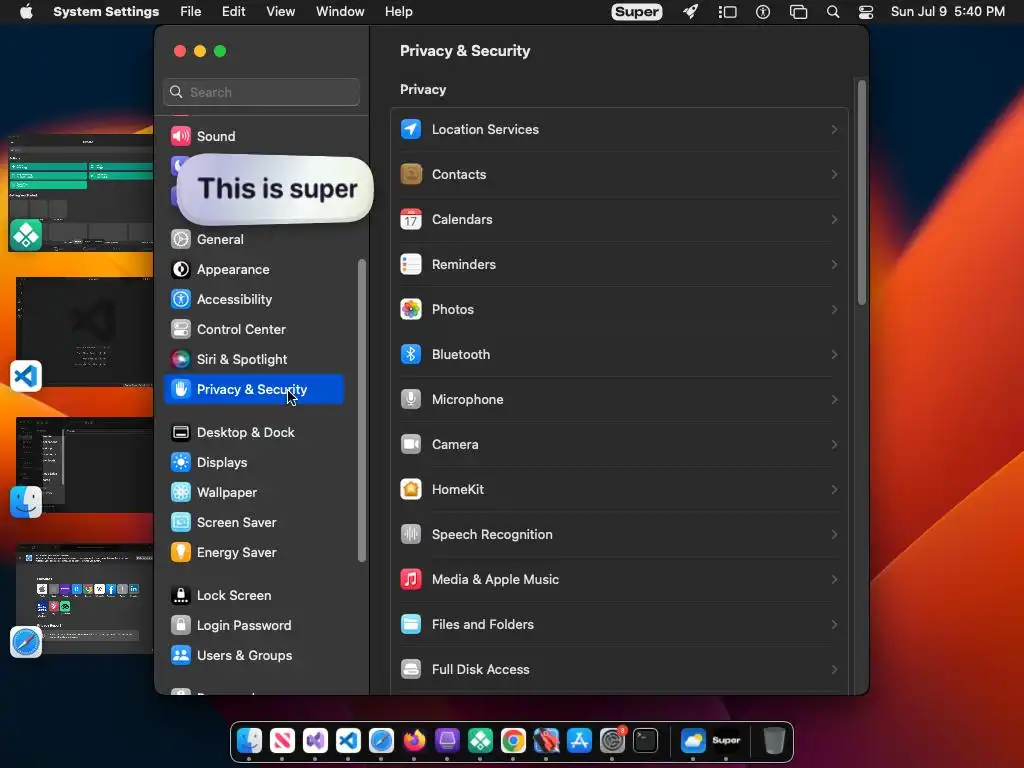The height and width of the screenshot is (768, 1024).
Task: Select the Bluetooth privacy icon
Action: [x=411, y=355]
